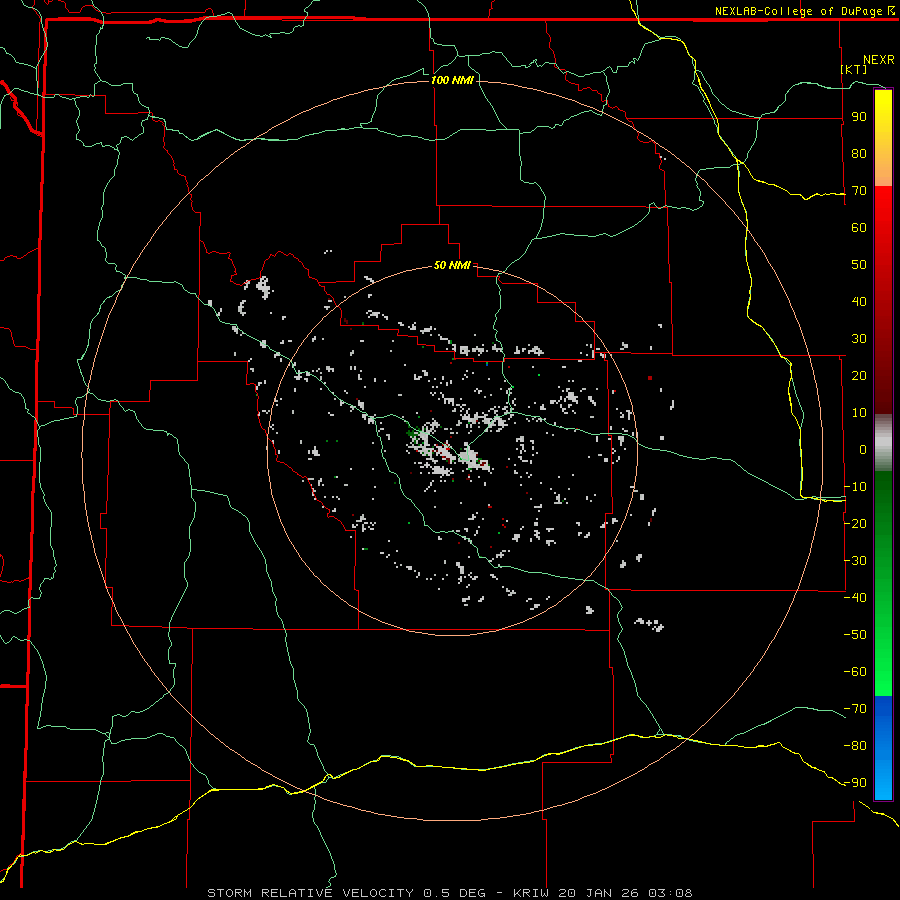Click the '-70' value on the velocity scale
This screenshot has width=900, height=900.
tap(855, 709)
